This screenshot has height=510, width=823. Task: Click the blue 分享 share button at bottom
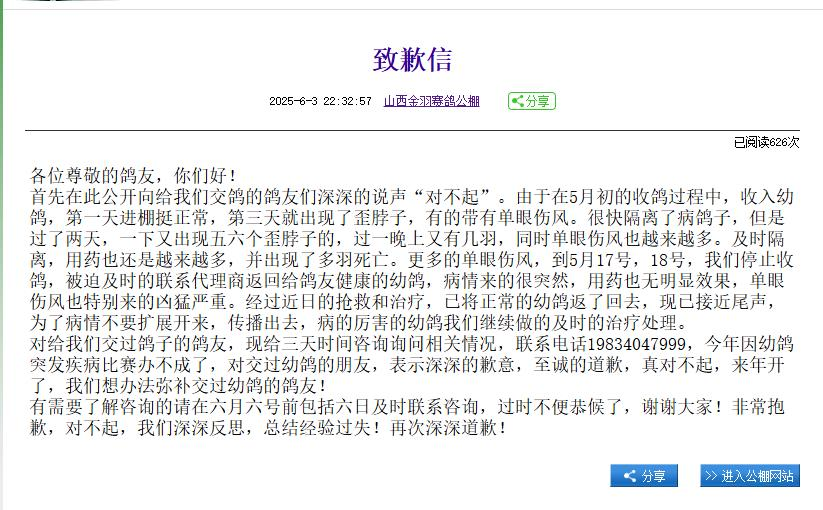tap(644, 476)
